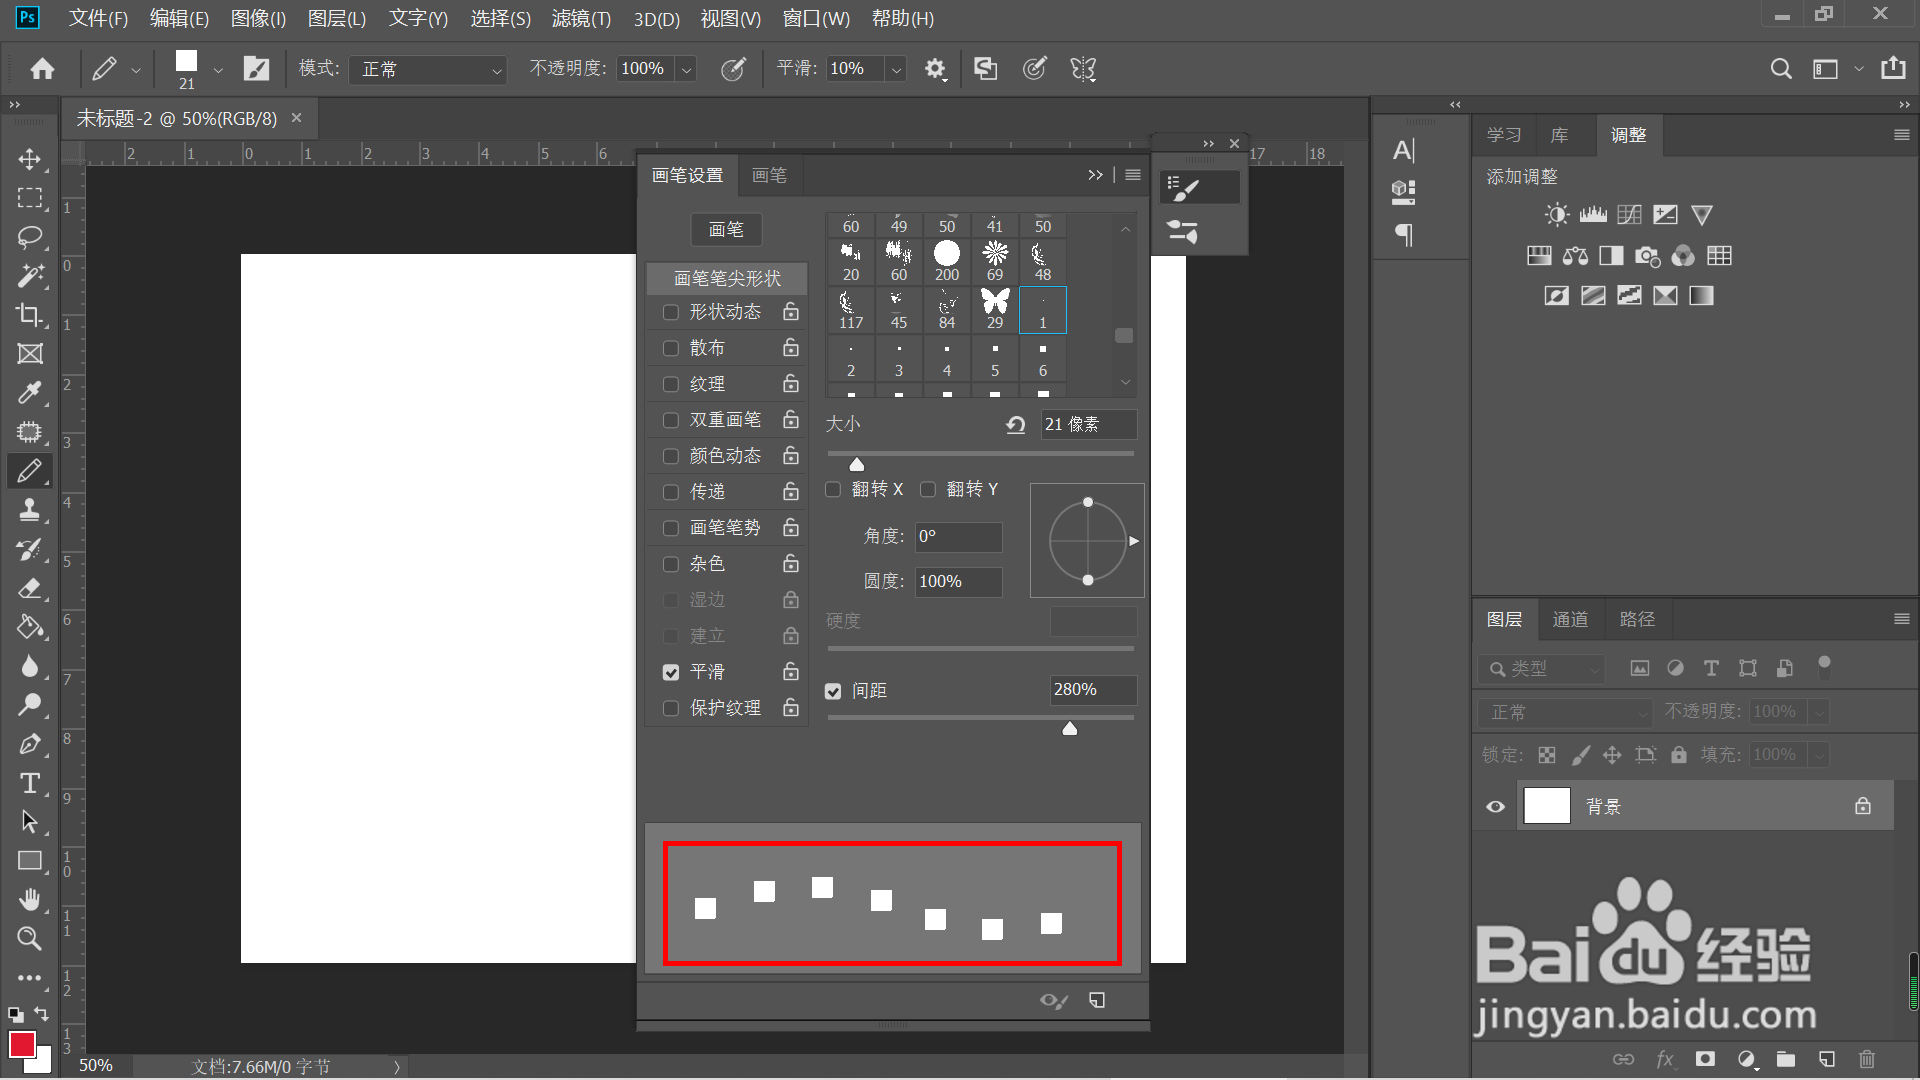Select the Horizontal Type tool
The height and width of the screenshot is (1080, 1920).
pos(30,783)
